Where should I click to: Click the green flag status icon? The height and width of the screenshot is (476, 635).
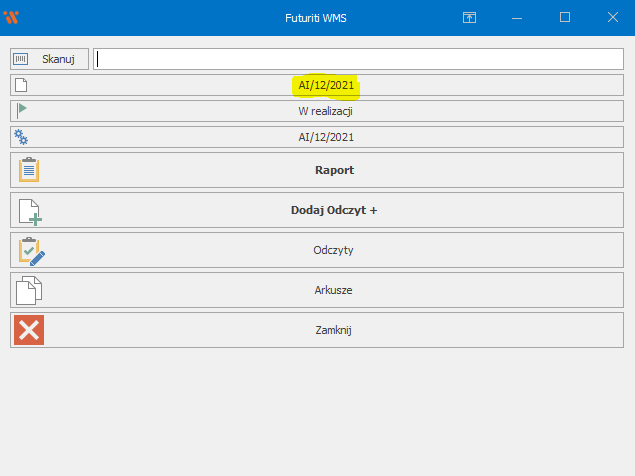pos(21,111)
